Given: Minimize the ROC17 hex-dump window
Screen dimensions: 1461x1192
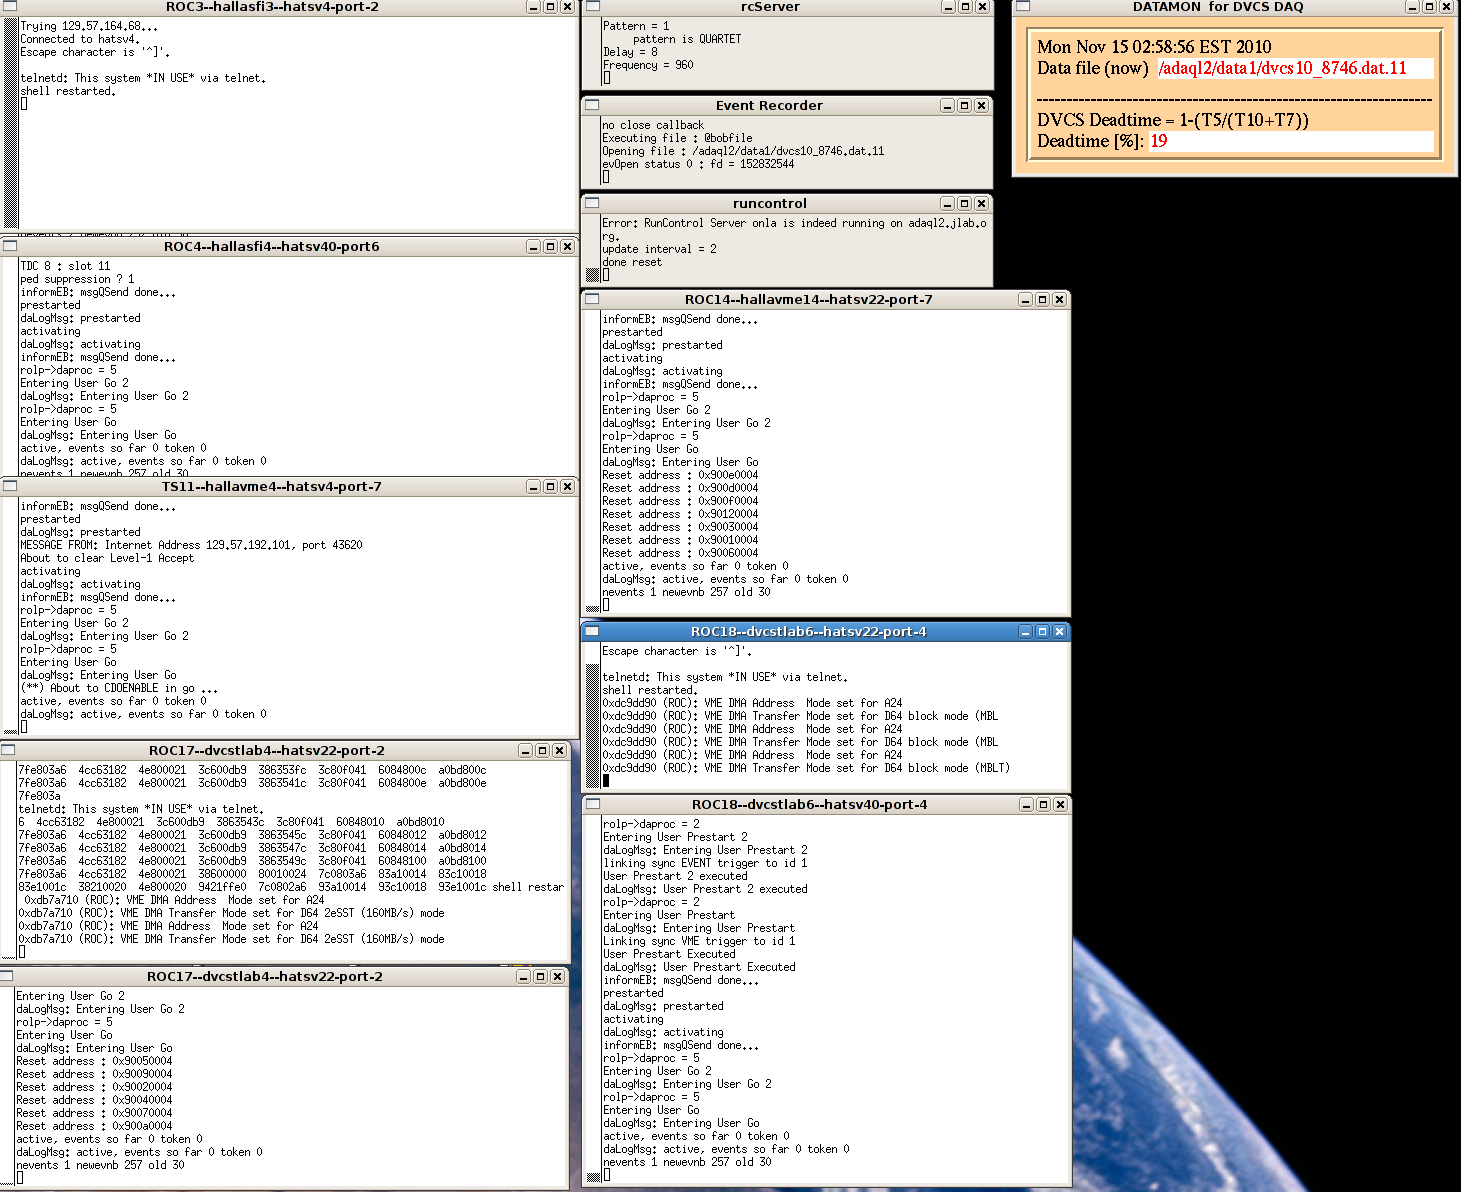Looking at the screenshot, I should 525,750.
